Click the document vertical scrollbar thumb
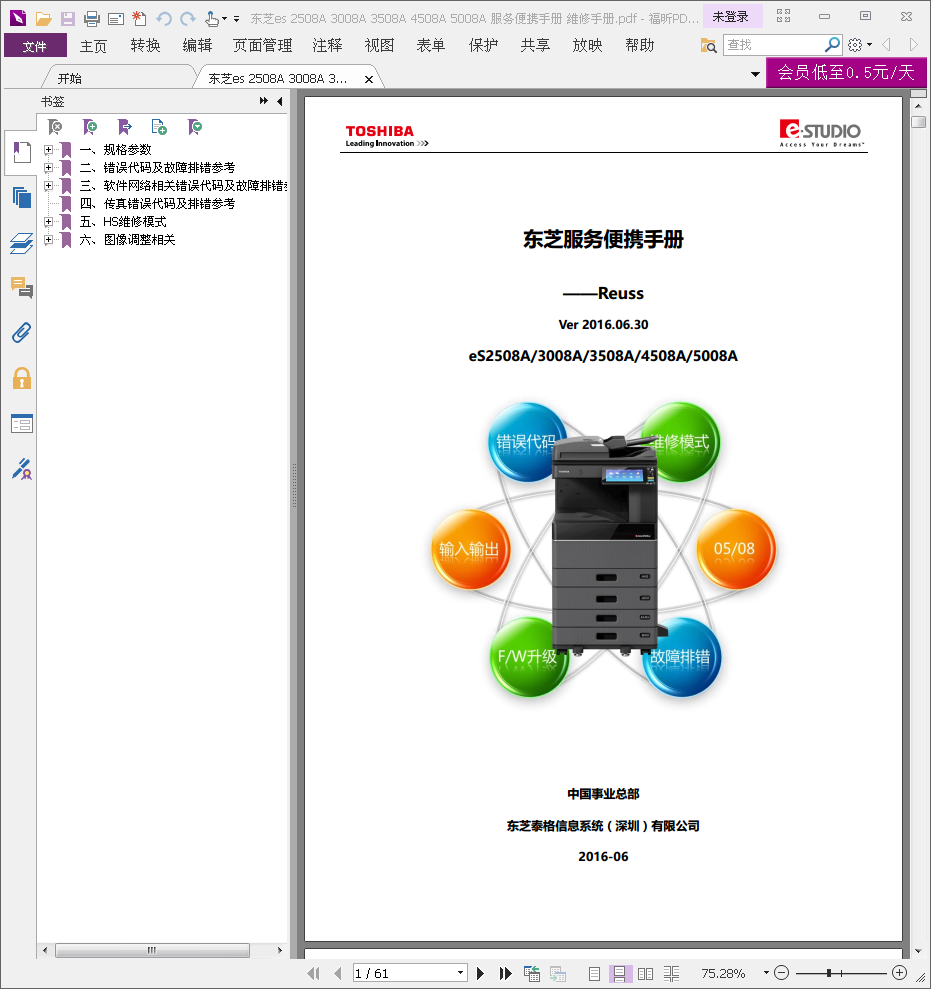Image resolution: width=931 pixels, height=989 pixels. pyautogui.click(x=918, y=122)
